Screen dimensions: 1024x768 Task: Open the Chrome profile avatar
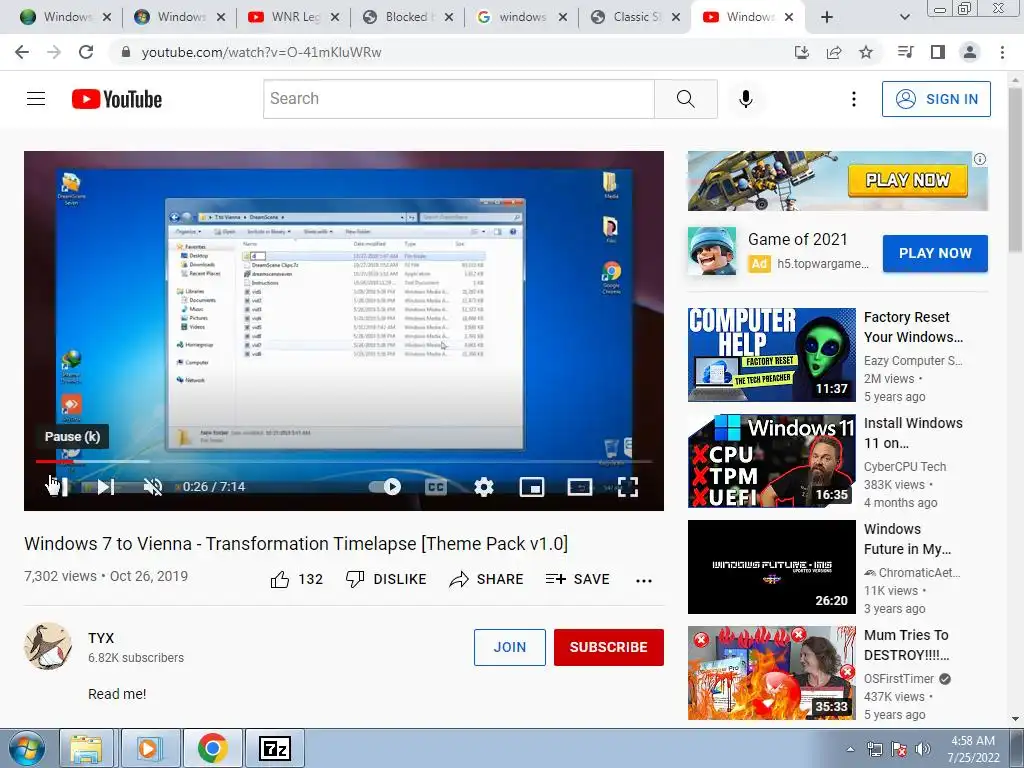point(970,52)
